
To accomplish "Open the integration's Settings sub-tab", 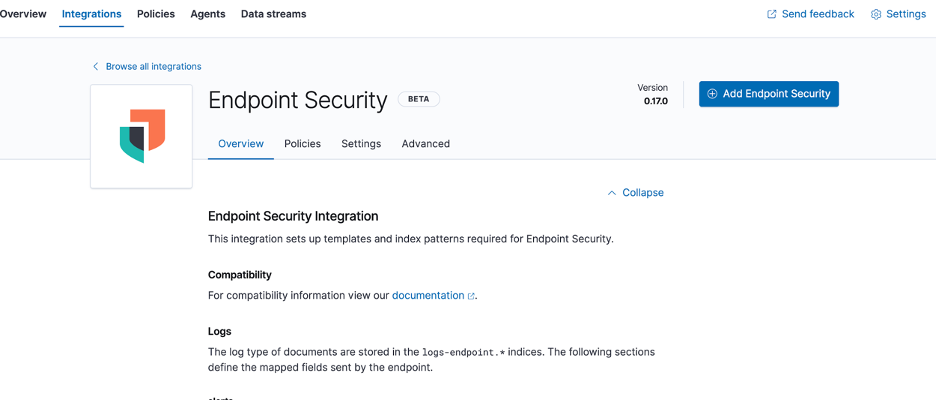I will (x=361, y=143).
